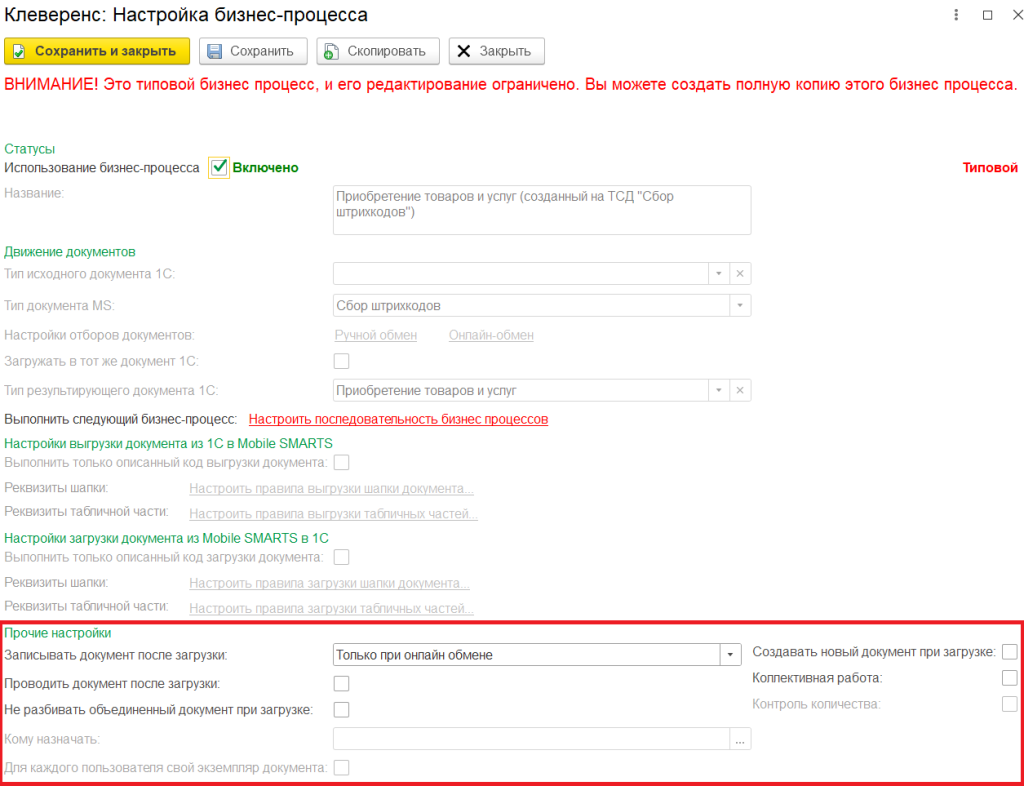The image size is (1024, 786).
Task: Clear 'Тип исходного документа 1С' with its X icon
Action: coord(740,274)
